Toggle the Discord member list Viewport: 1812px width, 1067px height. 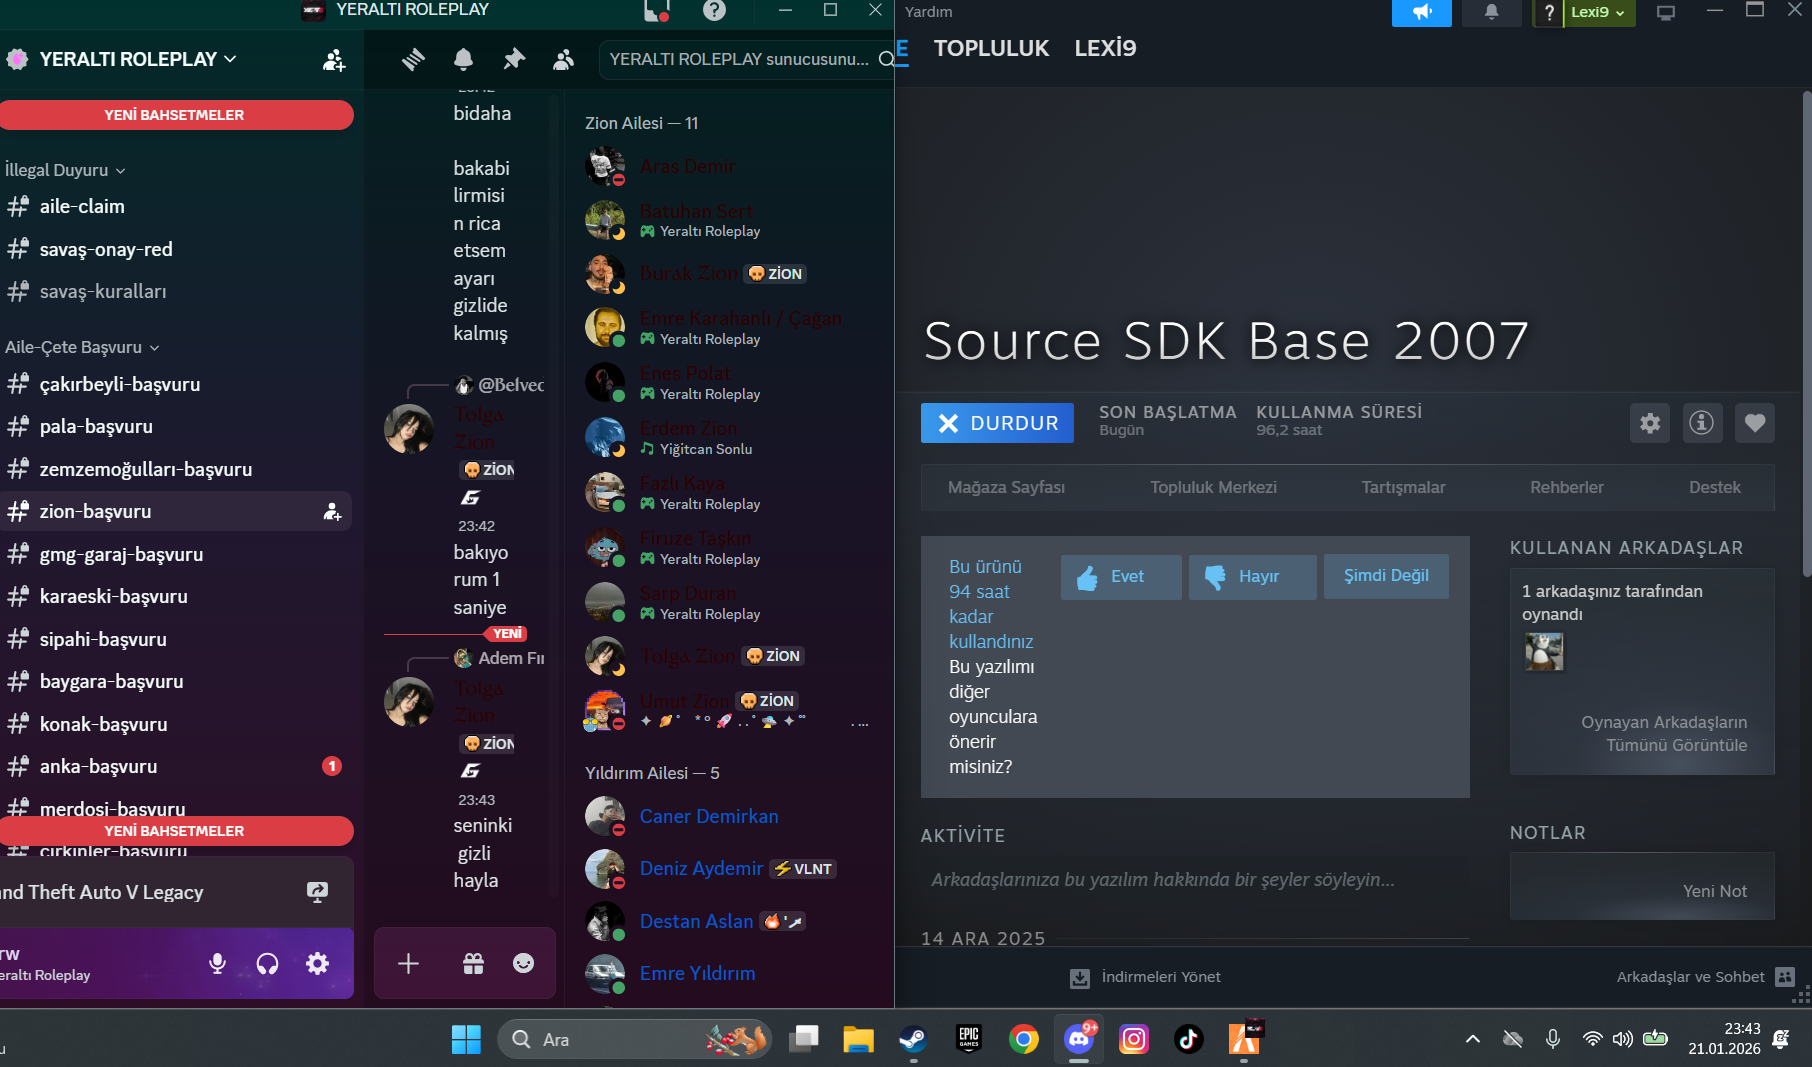[x=563, y=59]
